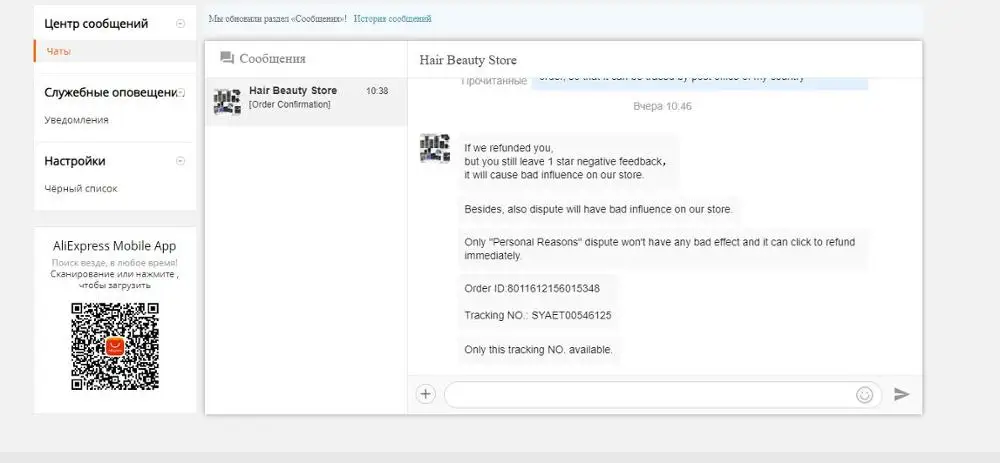Click the Hair Beauty Store chat header title
The image size is (1000, 463).
(x=468, y=60)
